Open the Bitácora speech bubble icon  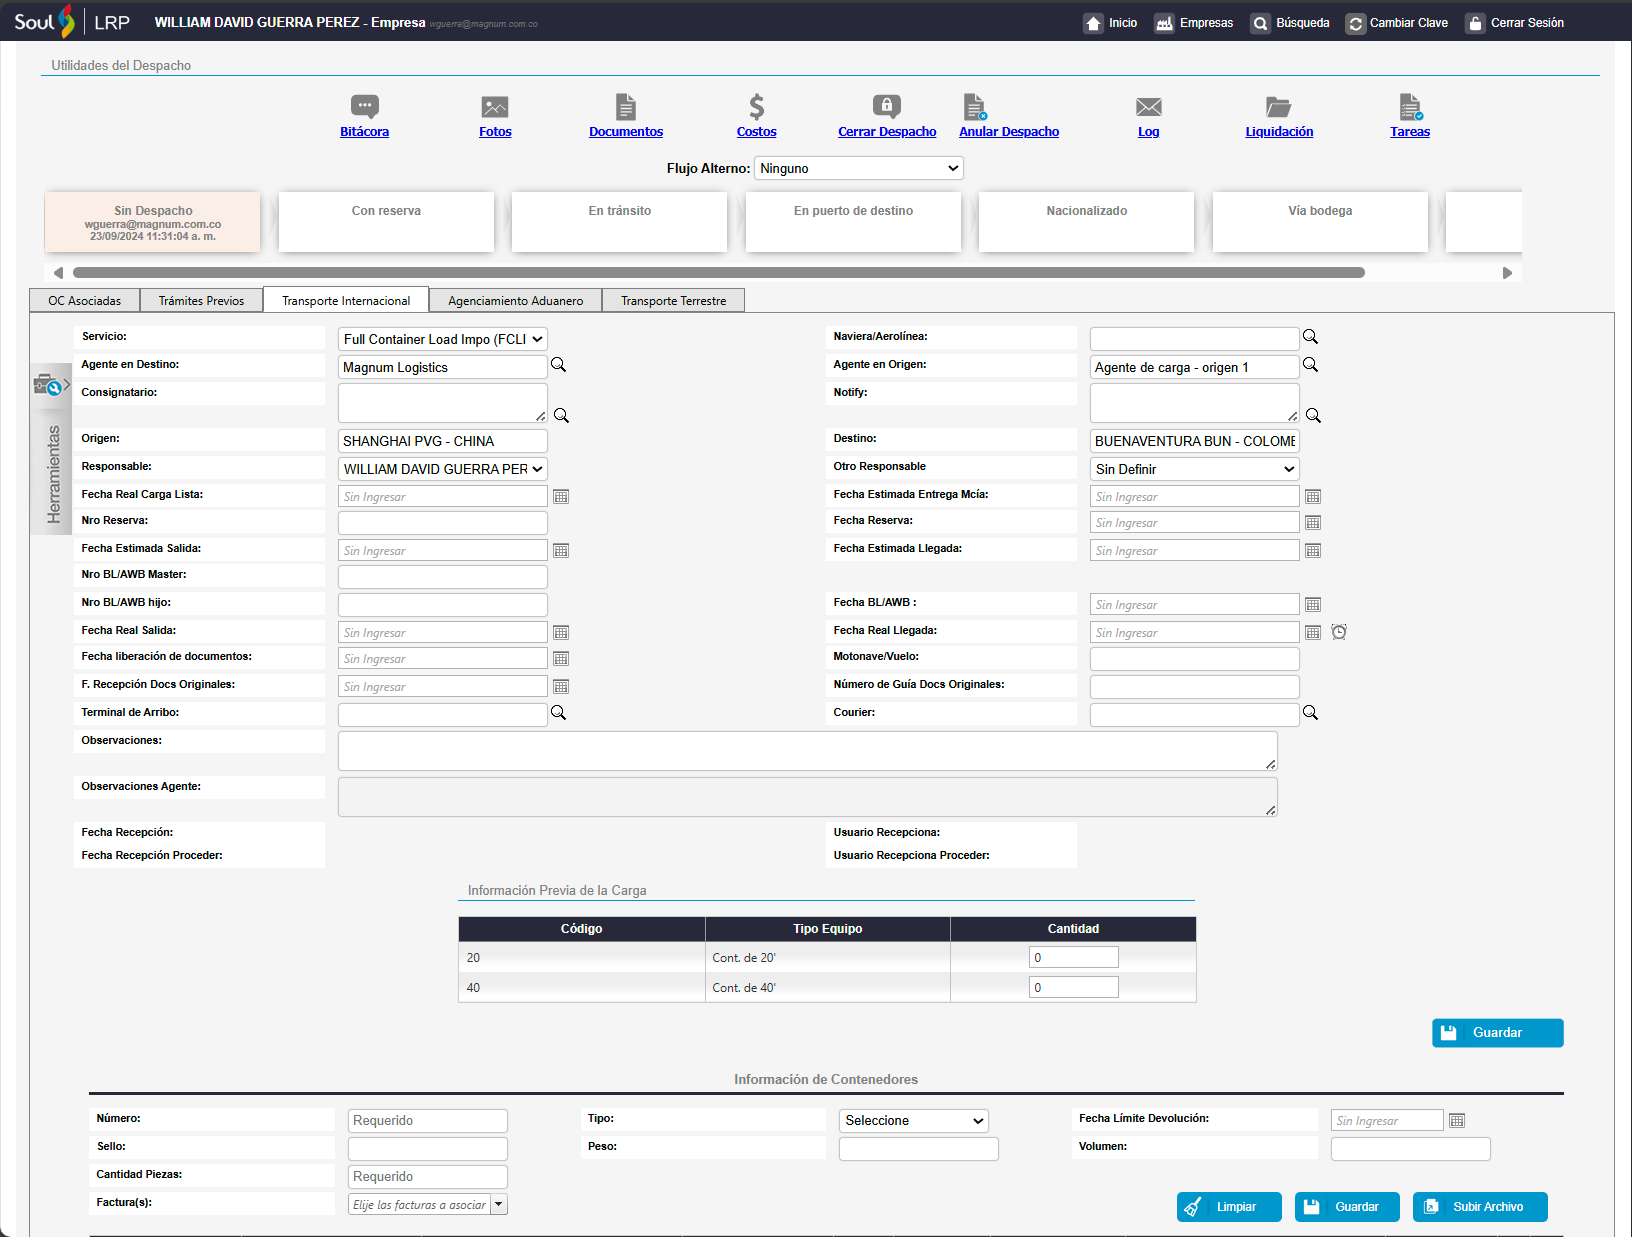tap(364, 106)
